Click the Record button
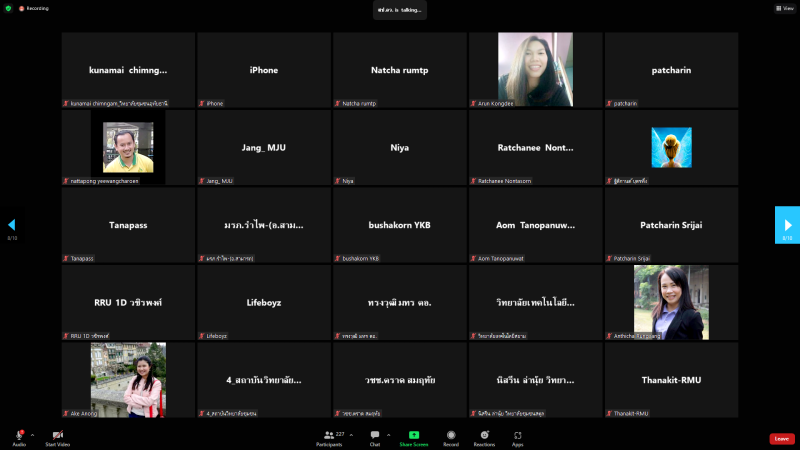Viewport: 800px width, 450px height. tap(451, 436)
